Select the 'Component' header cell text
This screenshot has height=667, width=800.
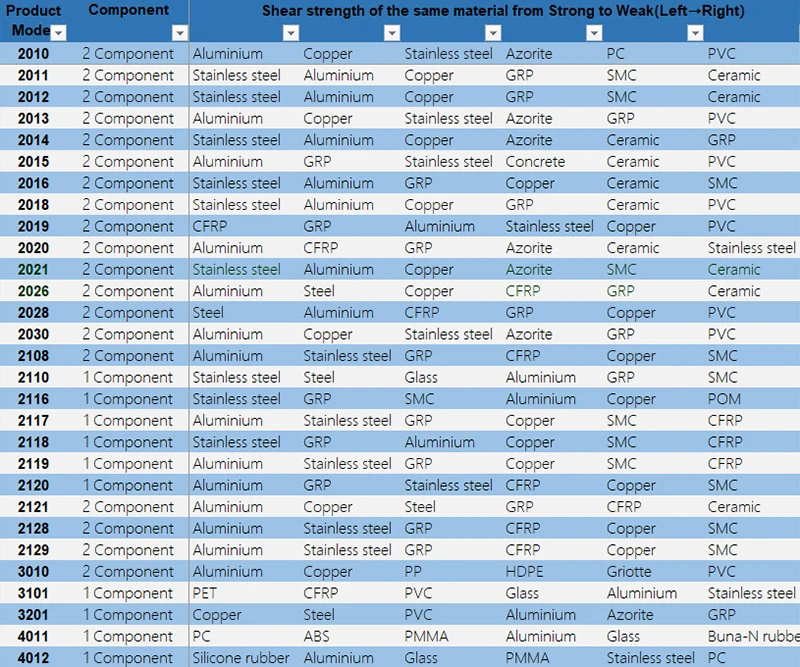(129, 10)
